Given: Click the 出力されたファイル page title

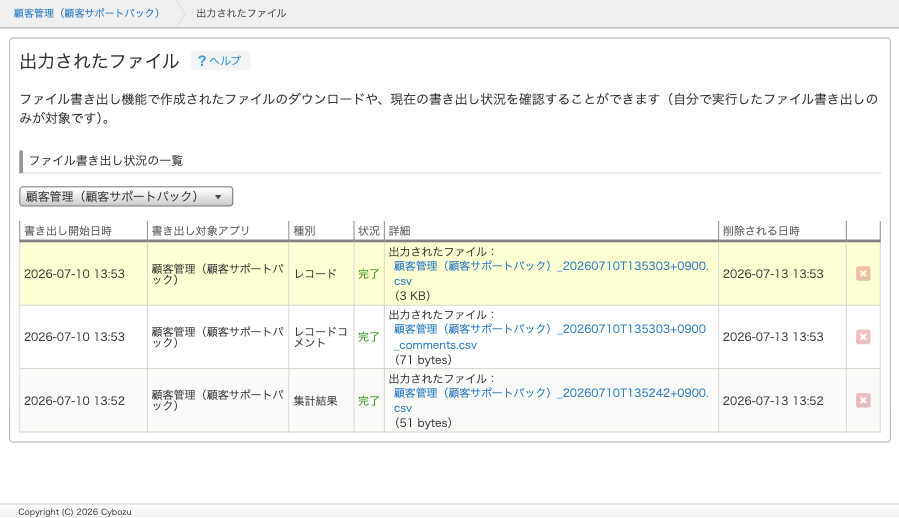Looking at the screenshot, I should click(99, 61).
